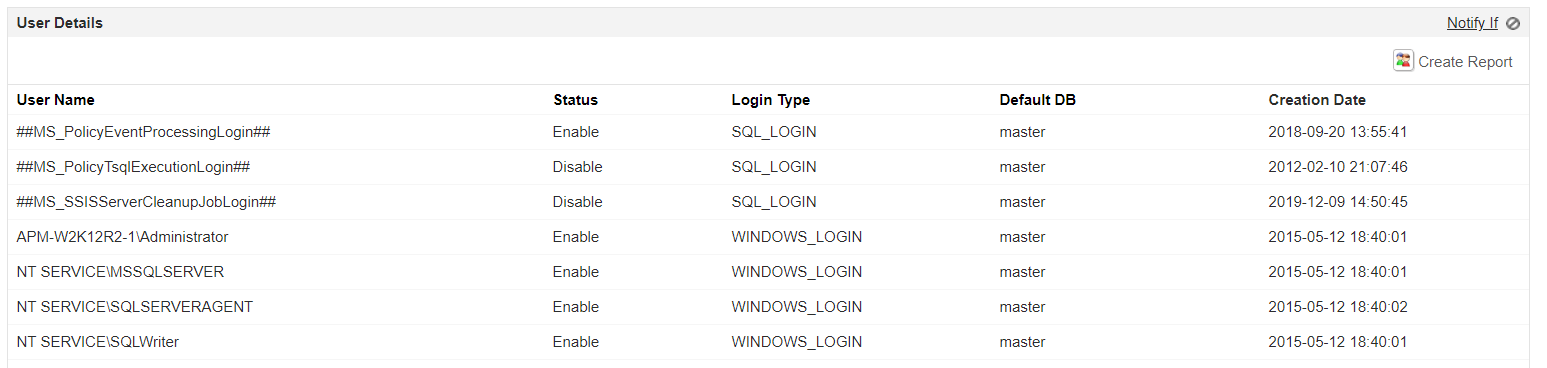Click the Create Report text link
This screenshot has width=1547, height=368.
click(1465, 62)
